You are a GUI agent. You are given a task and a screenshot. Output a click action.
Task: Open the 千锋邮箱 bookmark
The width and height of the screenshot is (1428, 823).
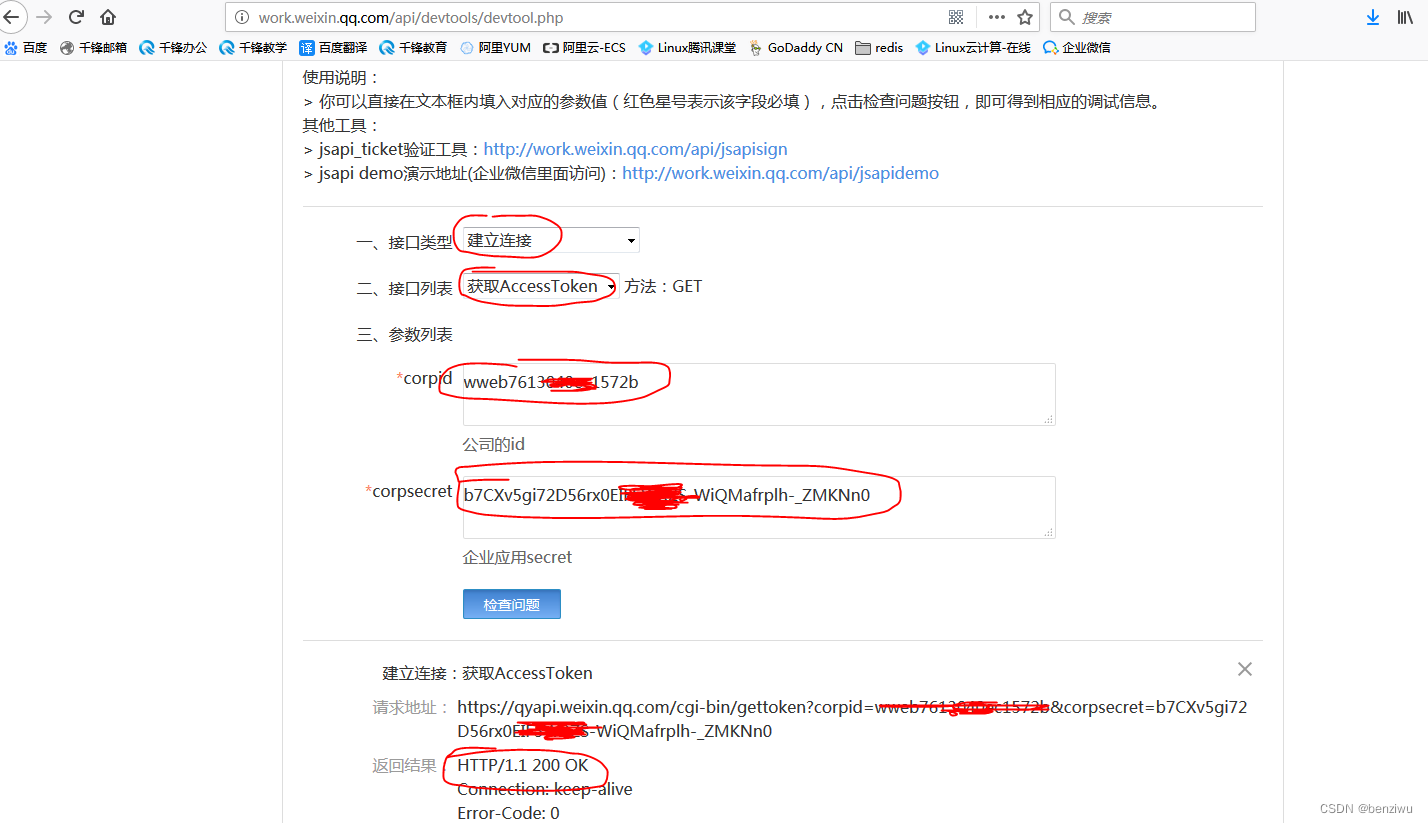[94, 47]
